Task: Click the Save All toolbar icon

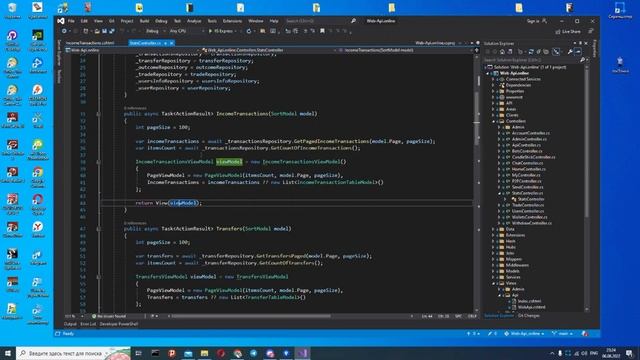Action: 112,31
